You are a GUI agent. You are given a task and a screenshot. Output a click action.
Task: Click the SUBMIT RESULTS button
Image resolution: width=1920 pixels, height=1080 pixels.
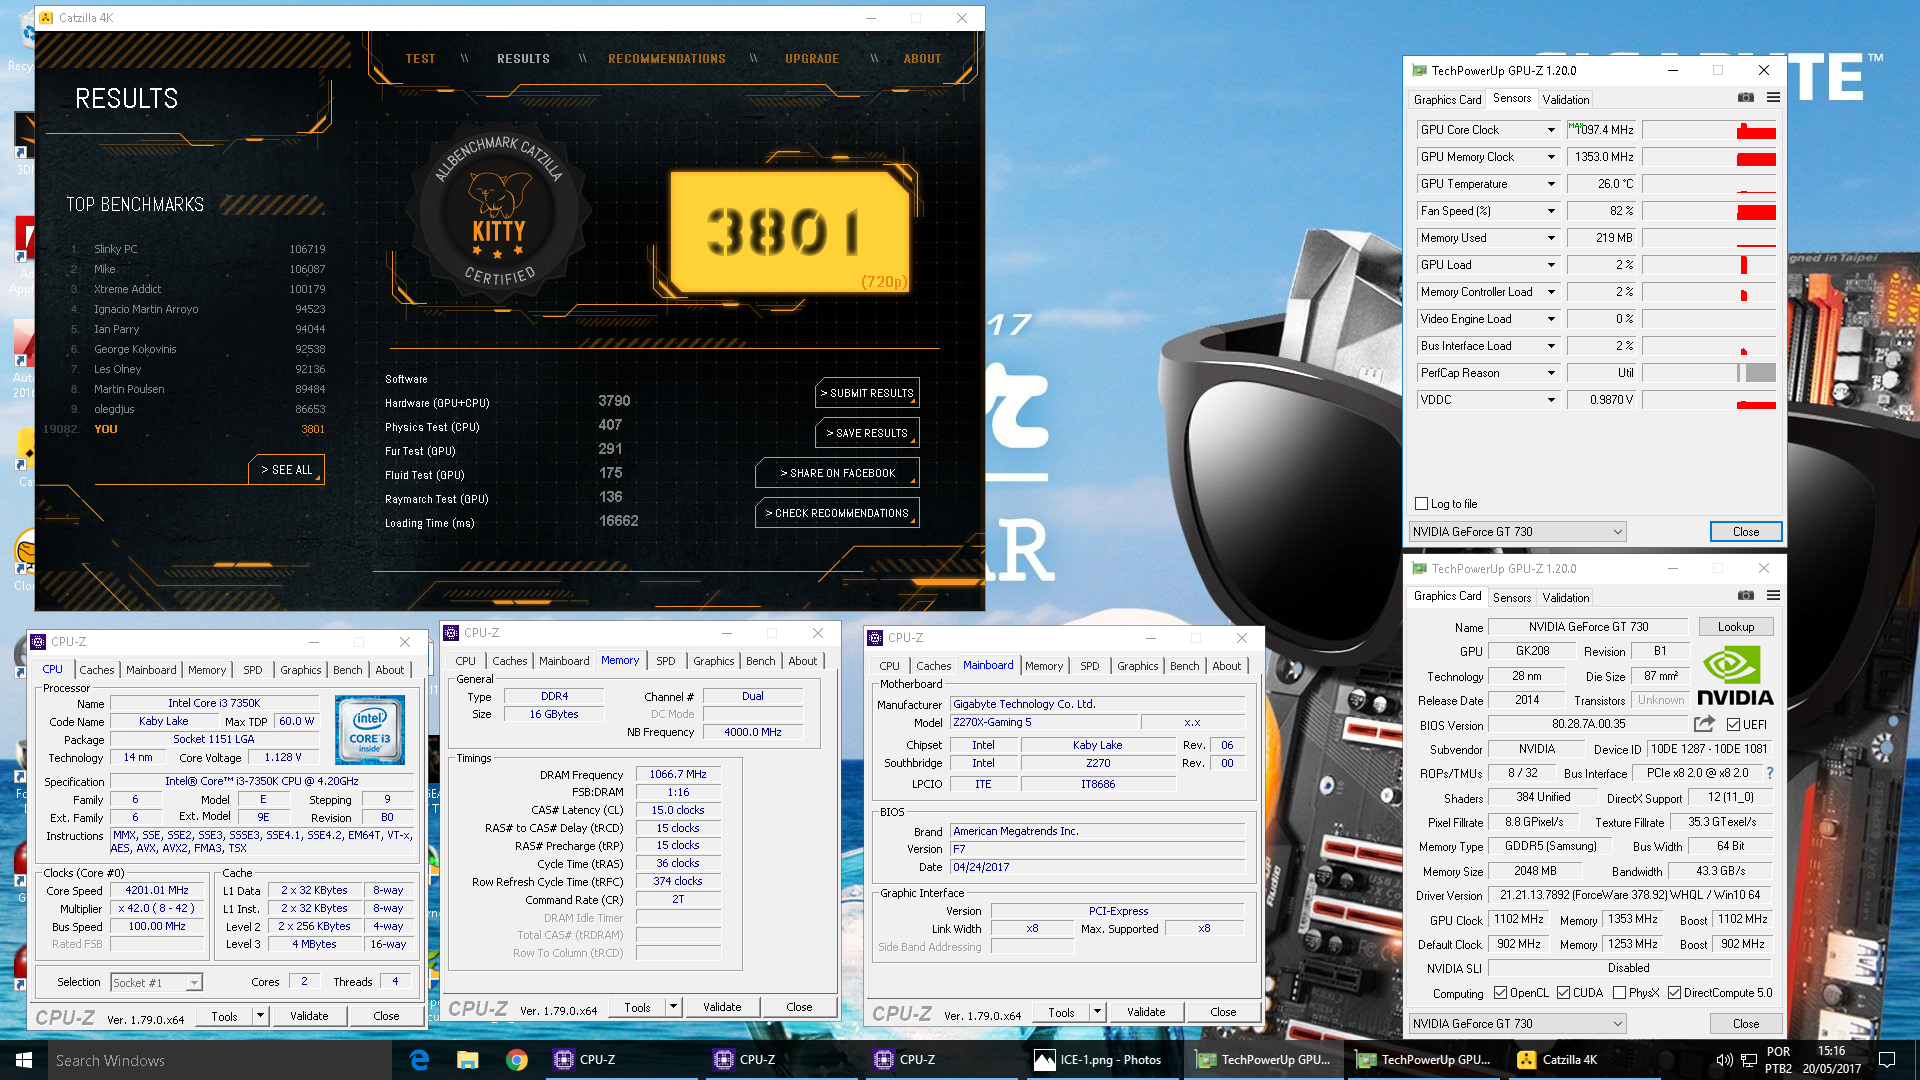[867, 393]
